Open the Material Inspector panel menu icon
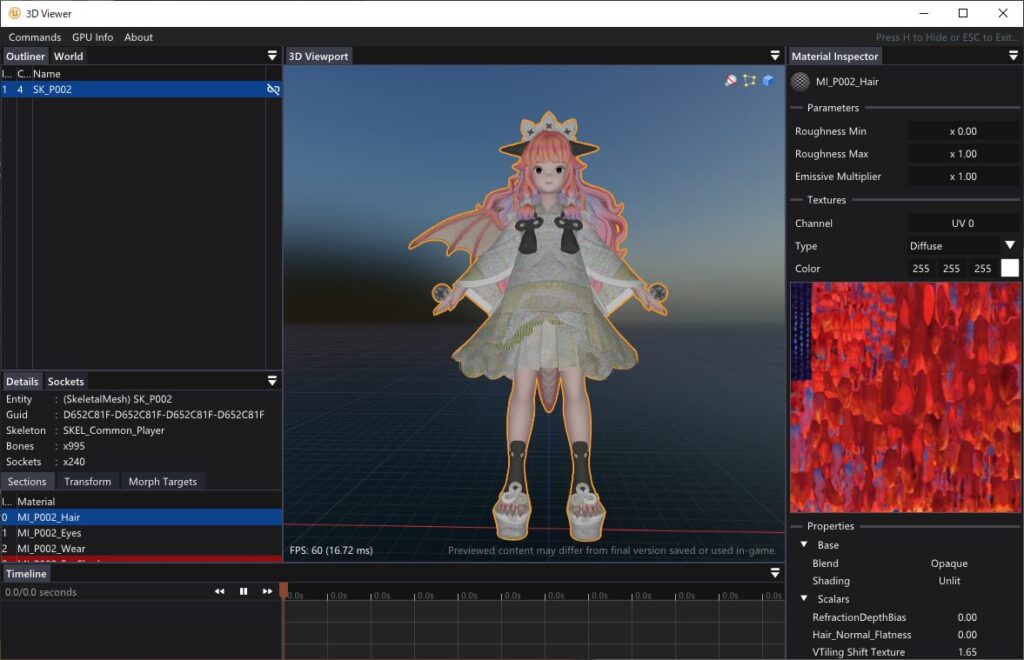1024x660 pixels. point(1013,55)
